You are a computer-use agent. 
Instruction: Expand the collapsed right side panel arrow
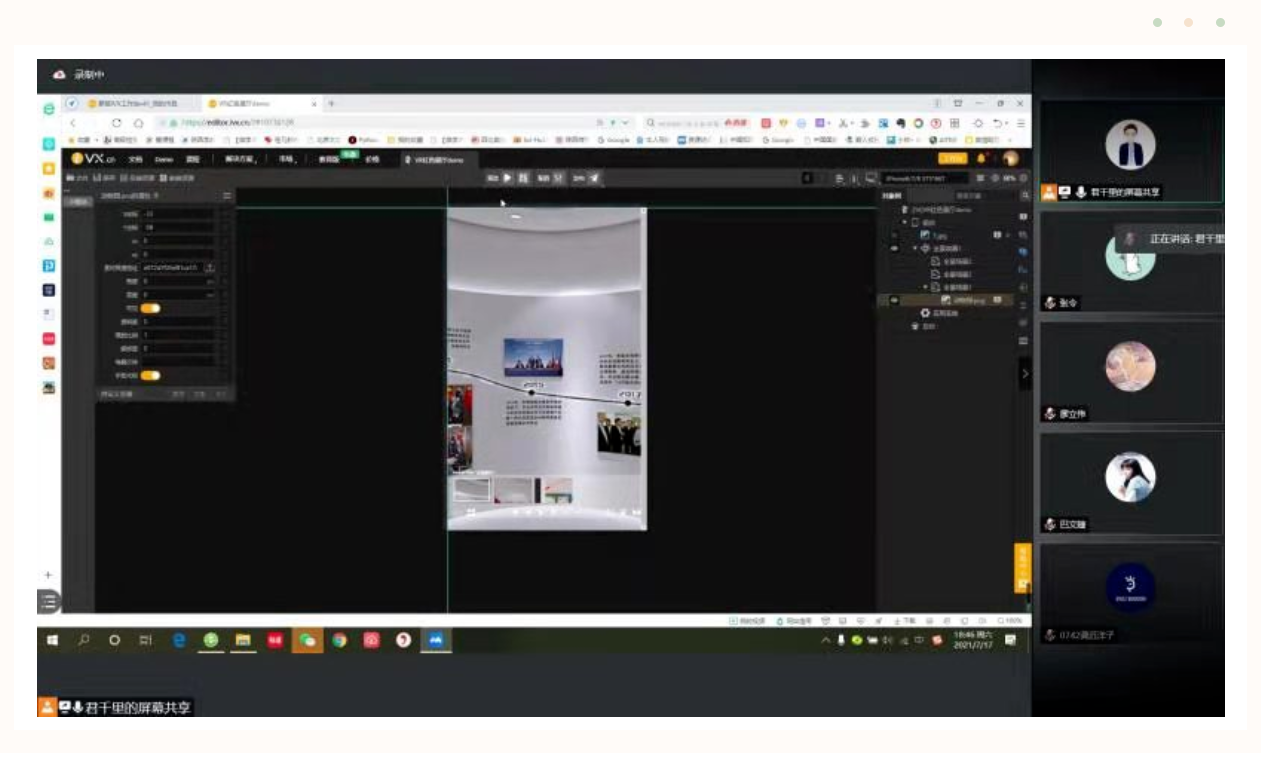(x=1024, y=374)
